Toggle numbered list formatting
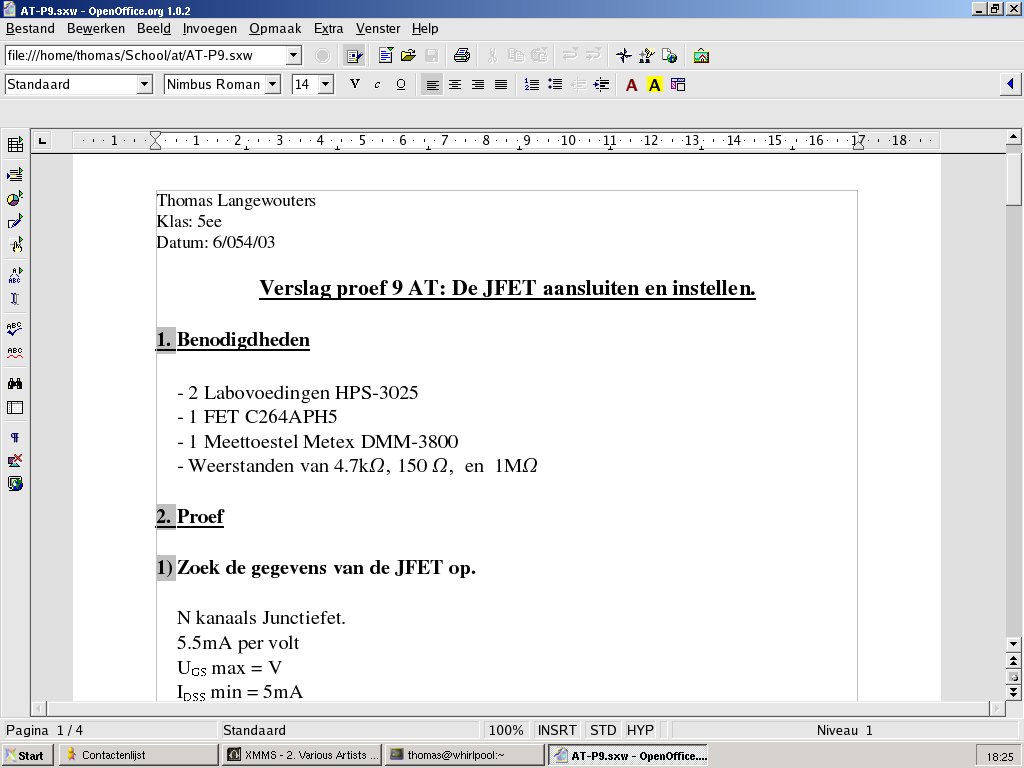Screen dimensions: 1024x768 532,85
